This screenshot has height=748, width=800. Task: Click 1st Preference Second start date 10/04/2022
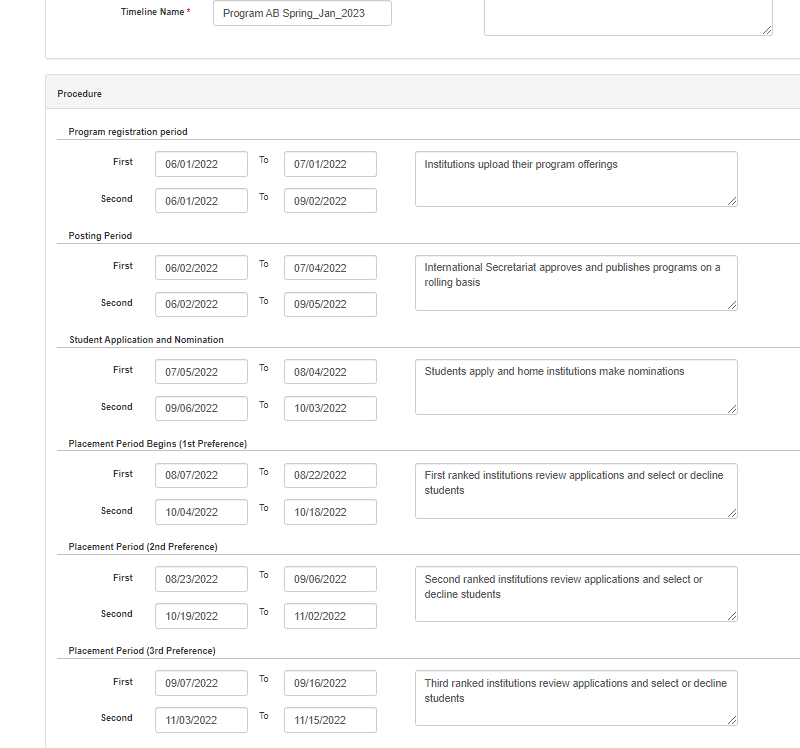tap(201, 513)
